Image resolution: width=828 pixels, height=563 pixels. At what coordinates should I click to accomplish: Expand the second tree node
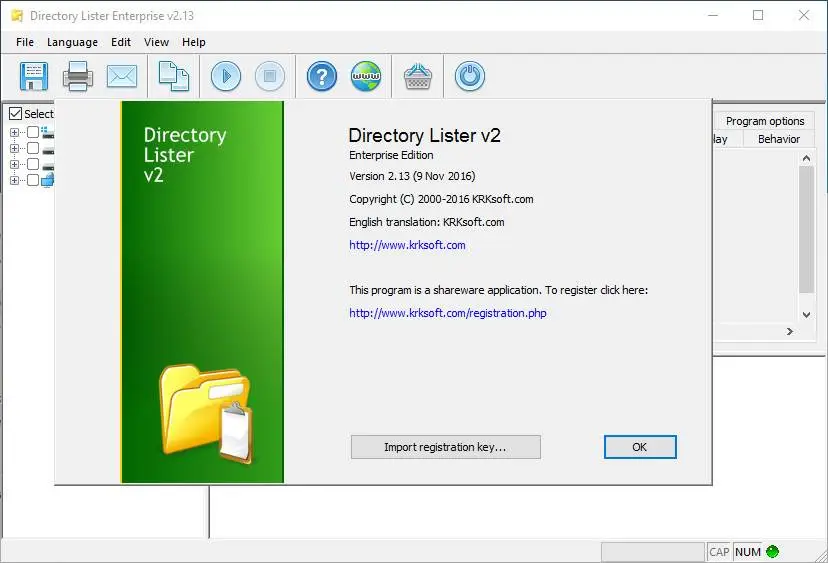14,148
